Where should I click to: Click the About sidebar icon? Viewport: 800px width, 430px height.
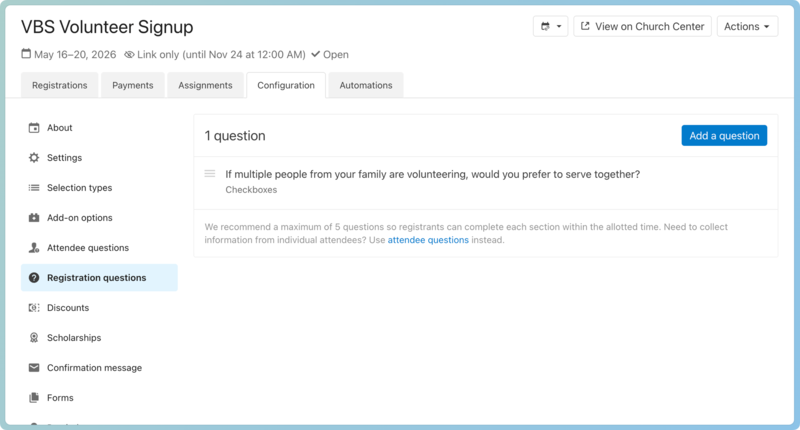click(34, 128)
